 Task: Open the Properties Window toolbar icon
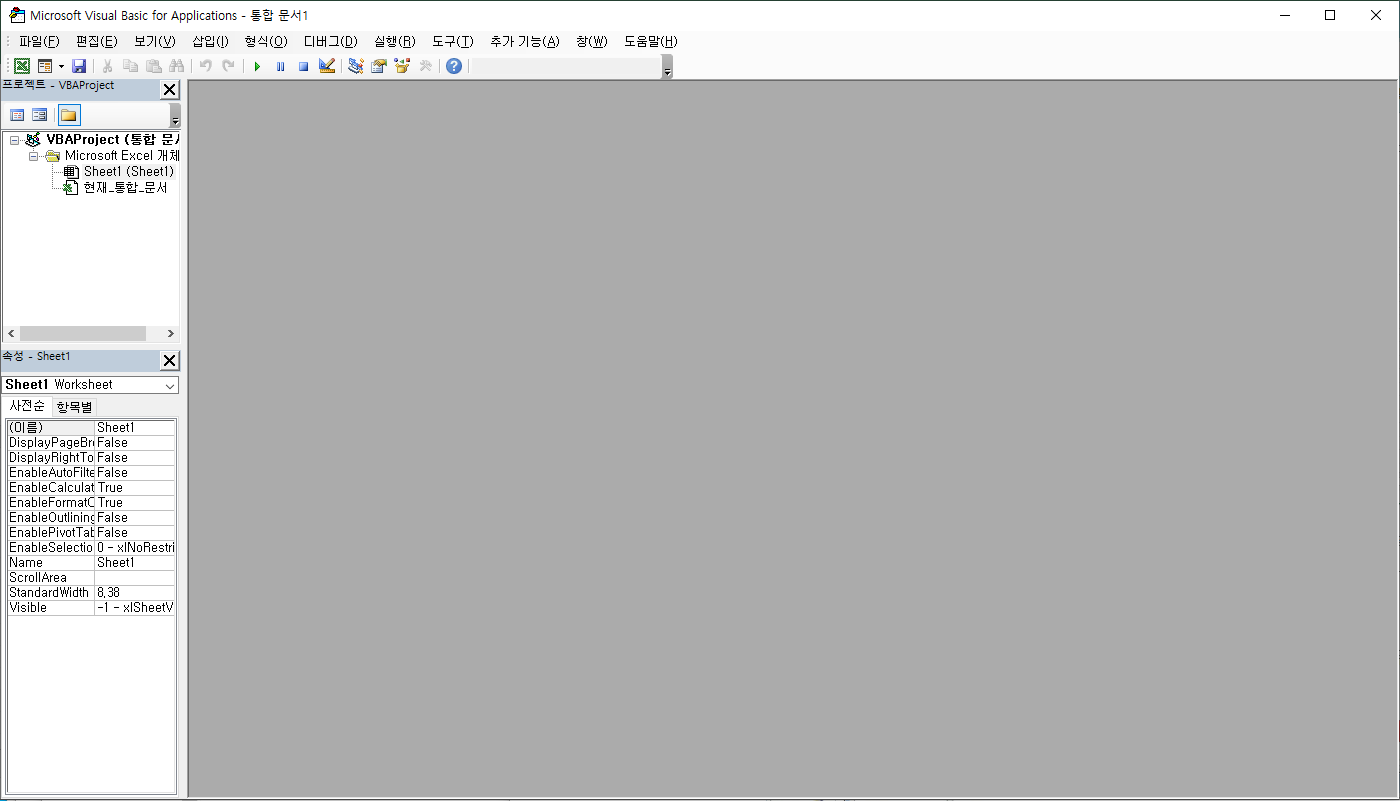tap(378, 66)
